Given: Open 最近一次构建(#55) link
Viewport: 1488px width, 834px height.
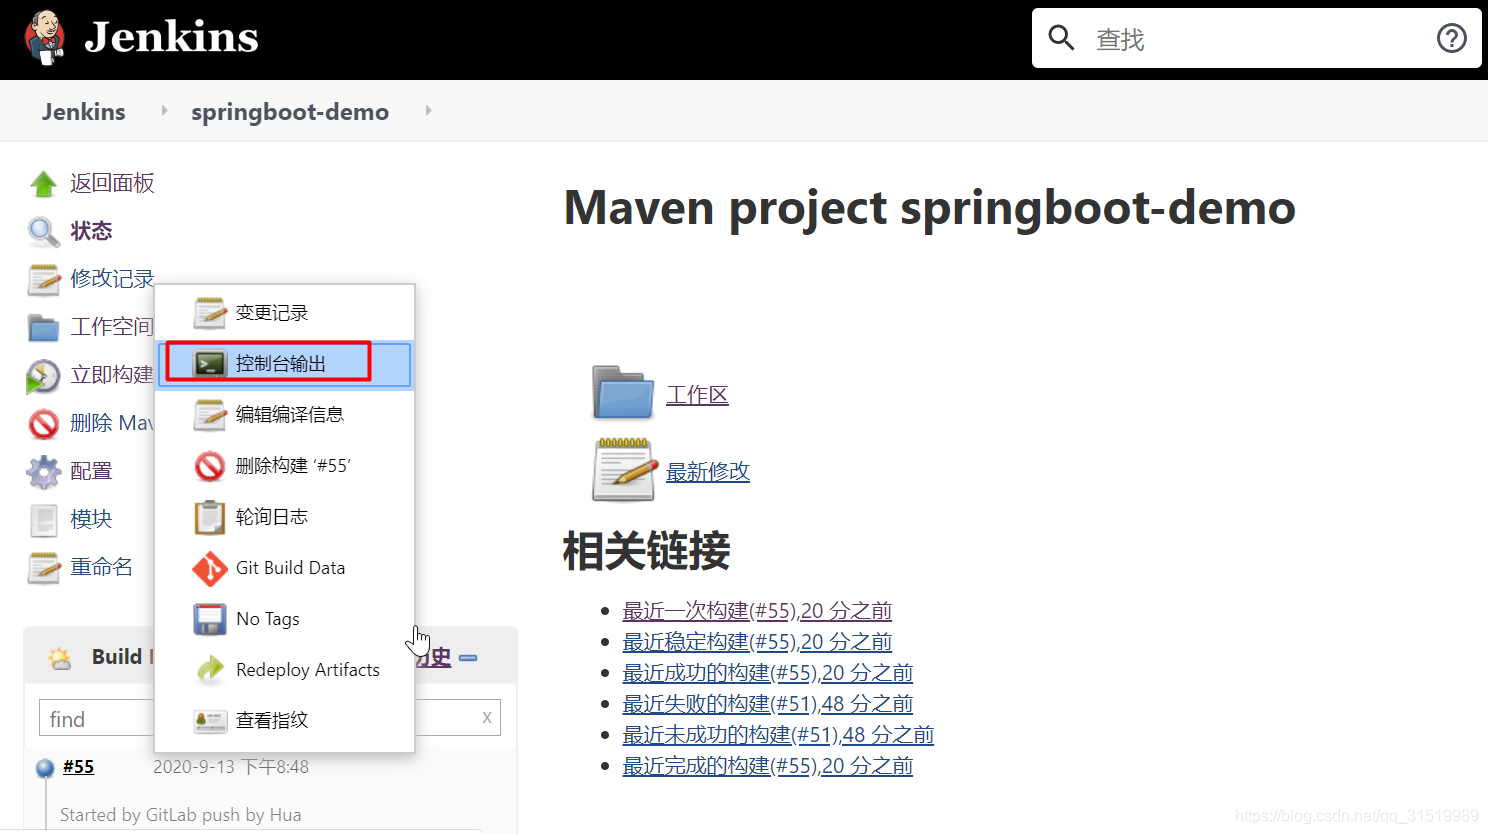Looking at the screenshot, I should (x=757, y=611).
